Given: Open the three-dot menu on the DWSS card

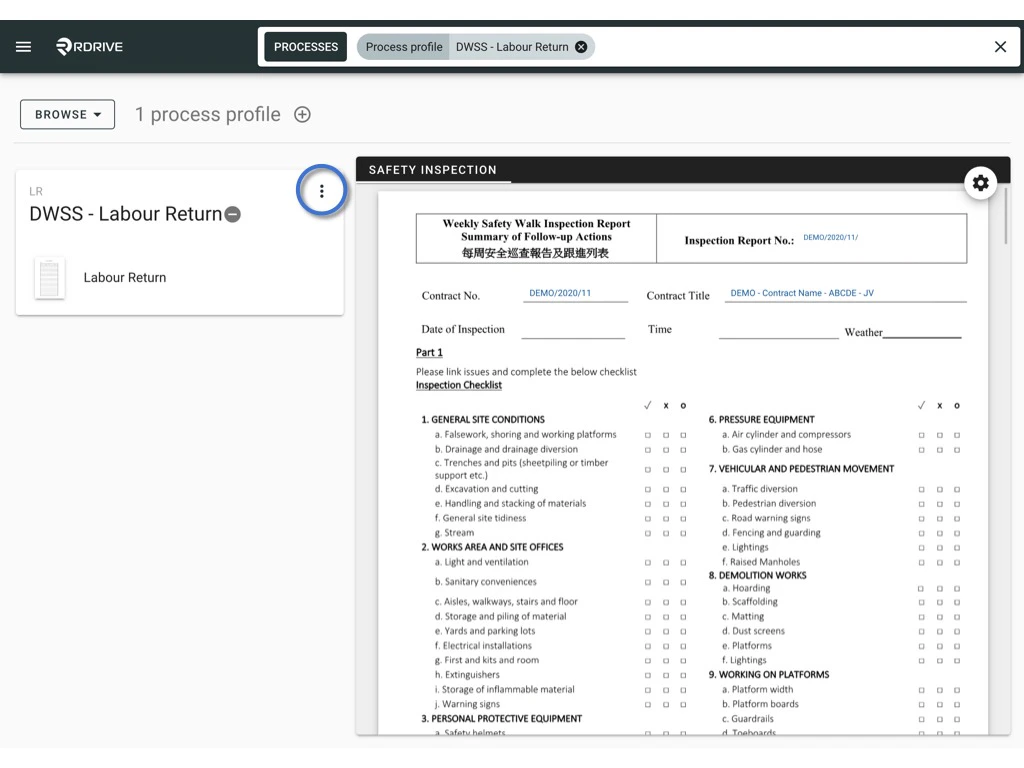Looking at the screenshot, I should pos(322,190).
